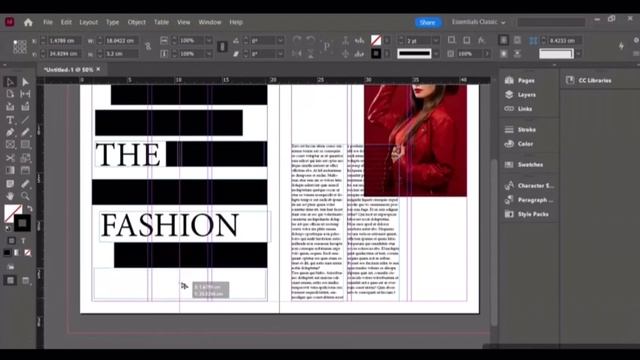Select the Rectangle Frame tool
The image size is (640, 360).
[10, 144]
